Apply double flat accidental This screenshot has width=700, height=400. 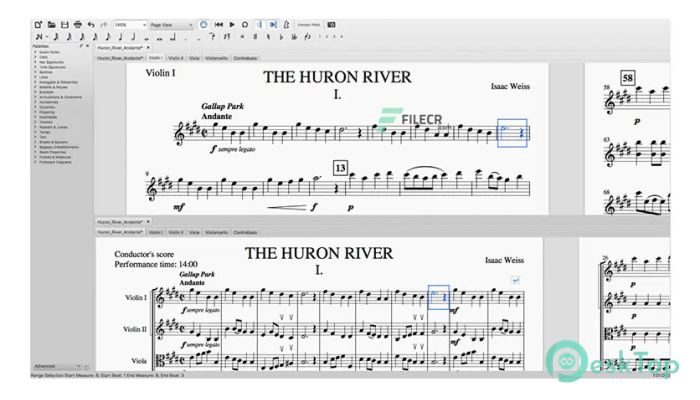[294, 37]
